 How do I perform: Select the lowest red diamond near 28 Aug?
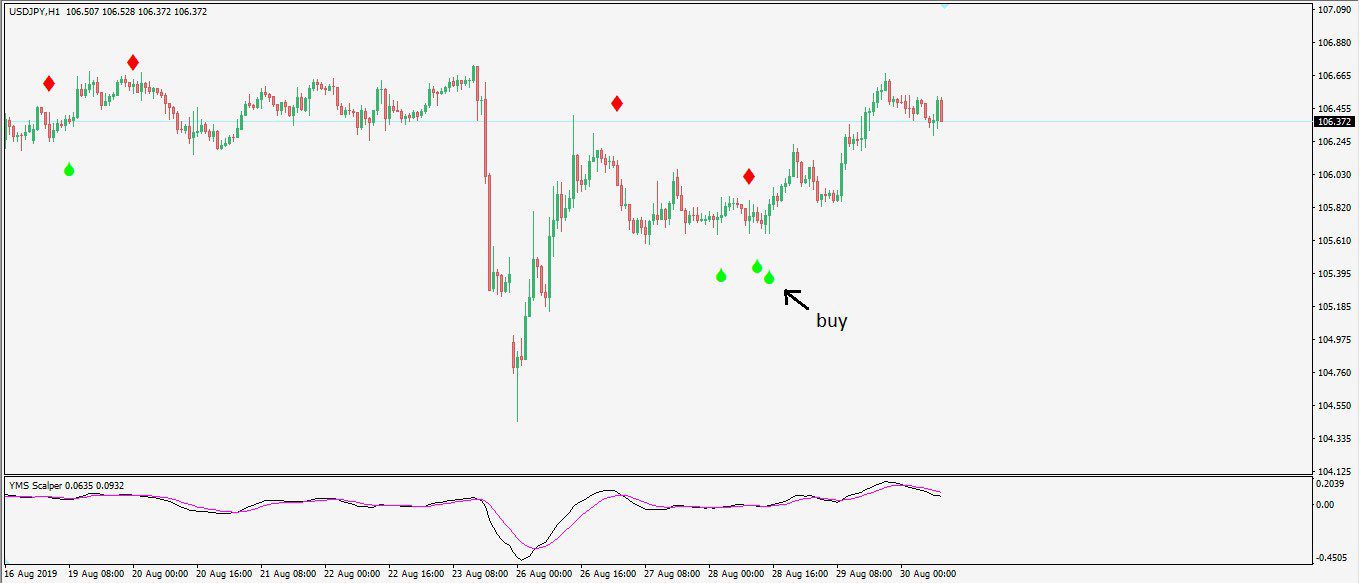[x=749, y=177]
